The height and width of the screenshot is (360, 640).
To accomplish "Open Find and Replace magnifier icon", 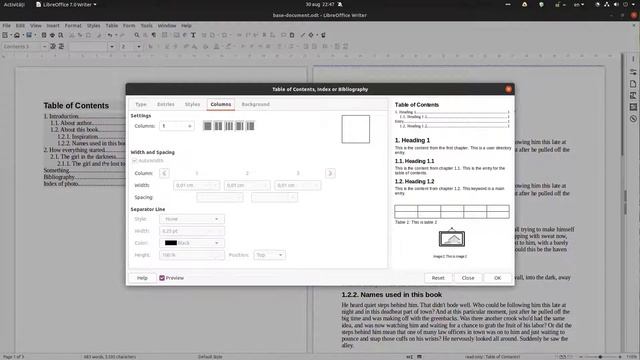I will 137,36.
